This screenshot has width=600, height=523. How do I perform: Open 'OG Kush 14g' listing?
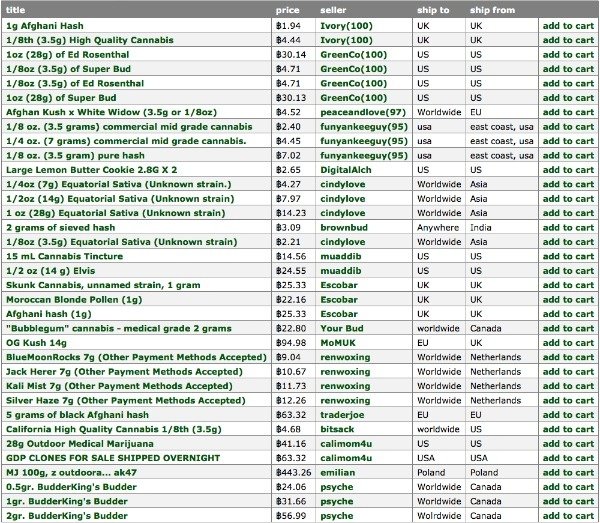[36, 343]
